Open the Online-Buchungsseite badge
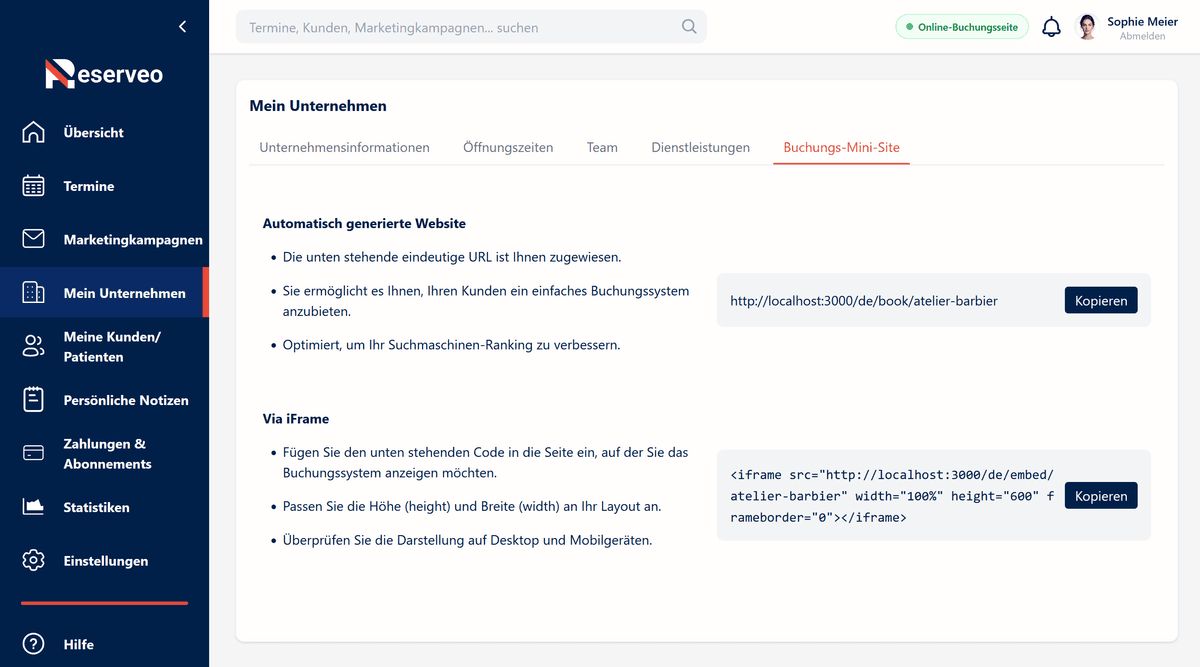The height and width of the screenshot is (667, 1200). (962, 27)
